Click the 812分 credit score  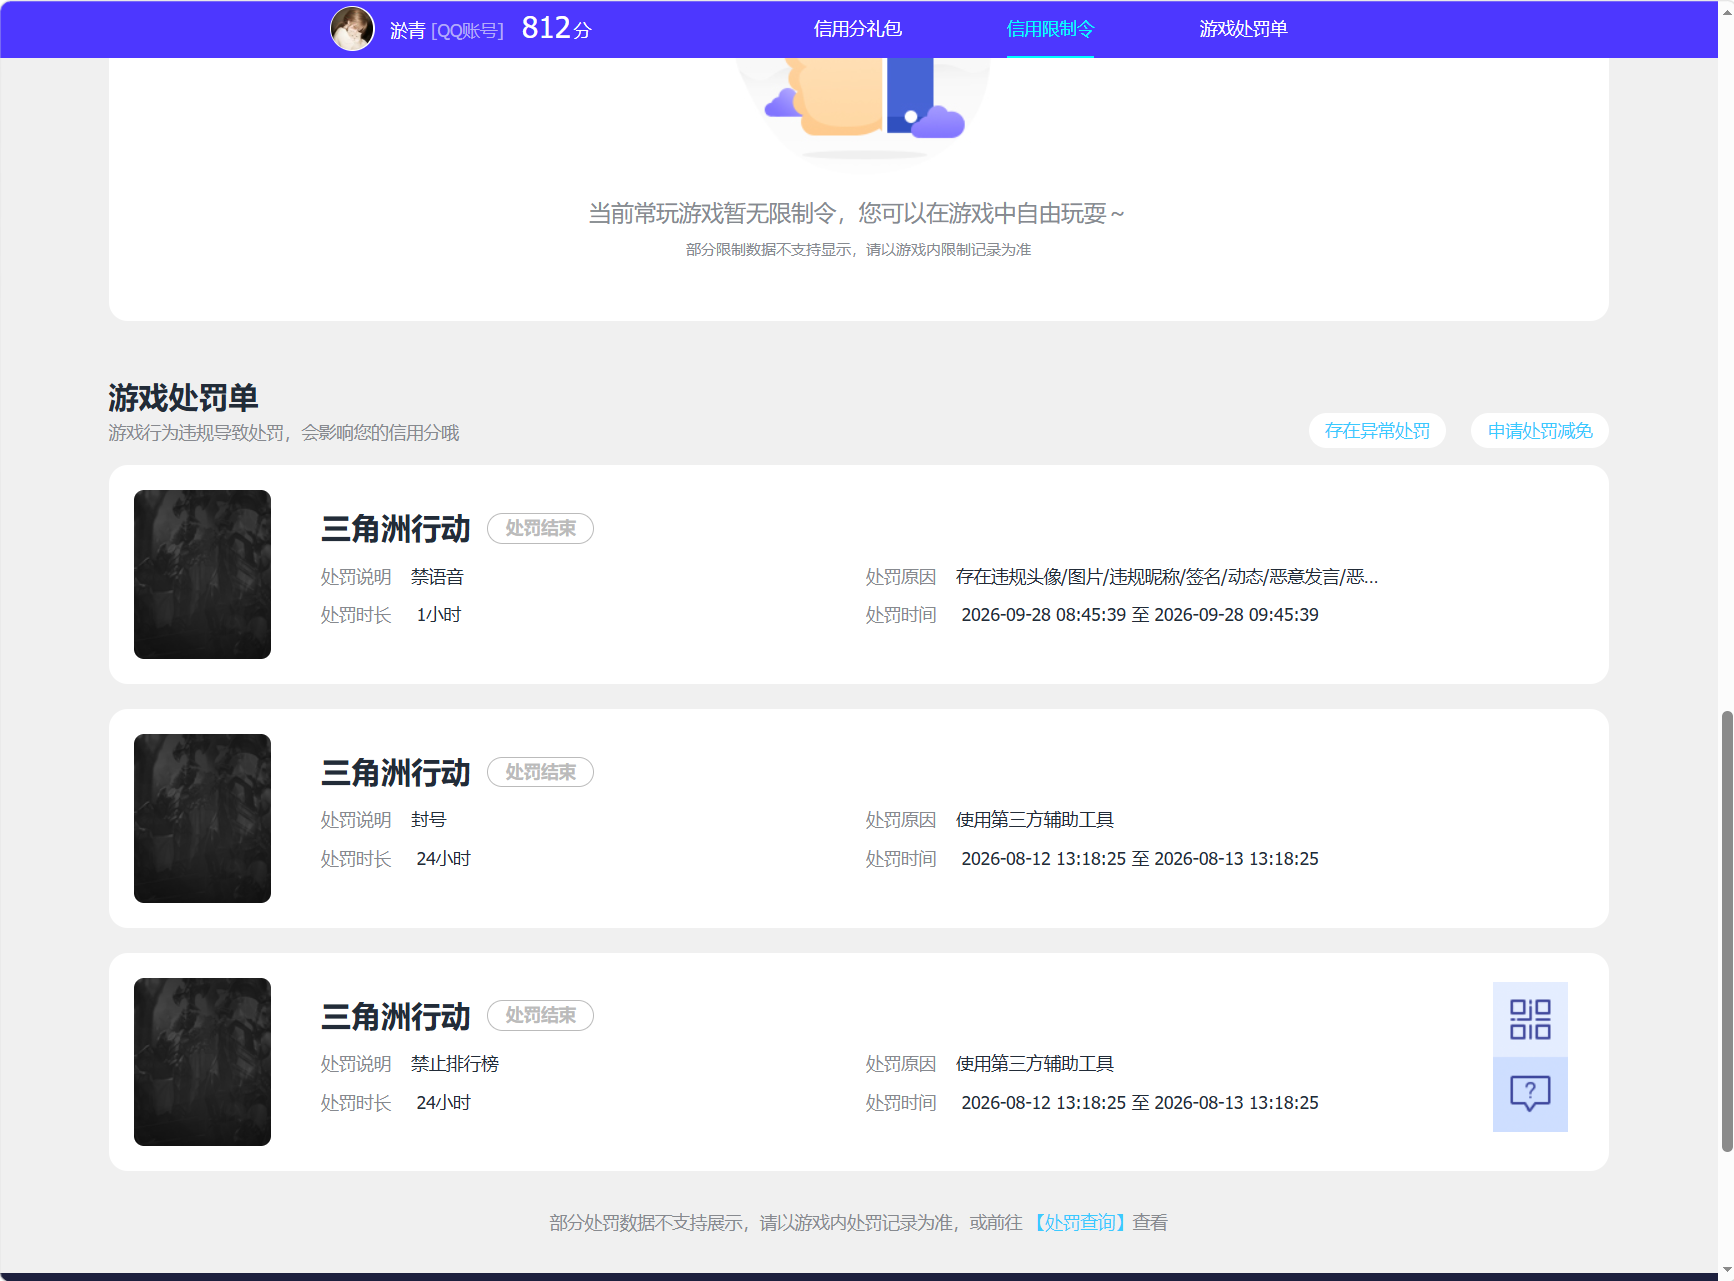point(556,28)
